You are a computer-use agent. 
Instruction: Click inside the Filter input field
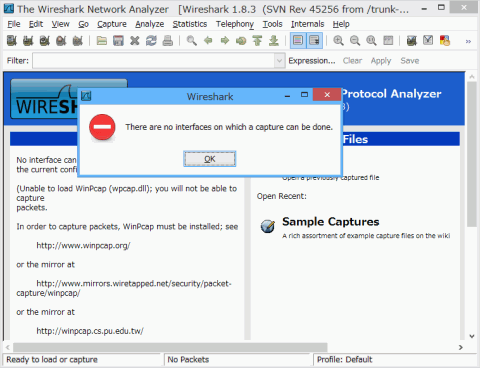[154, 61]
